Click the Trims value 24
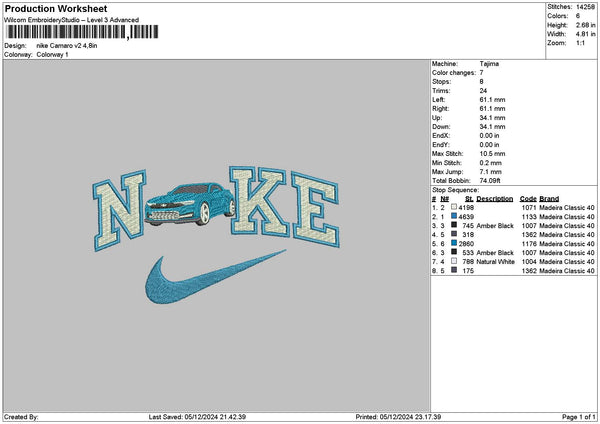The image size is (600, 424). coord(483,91)
